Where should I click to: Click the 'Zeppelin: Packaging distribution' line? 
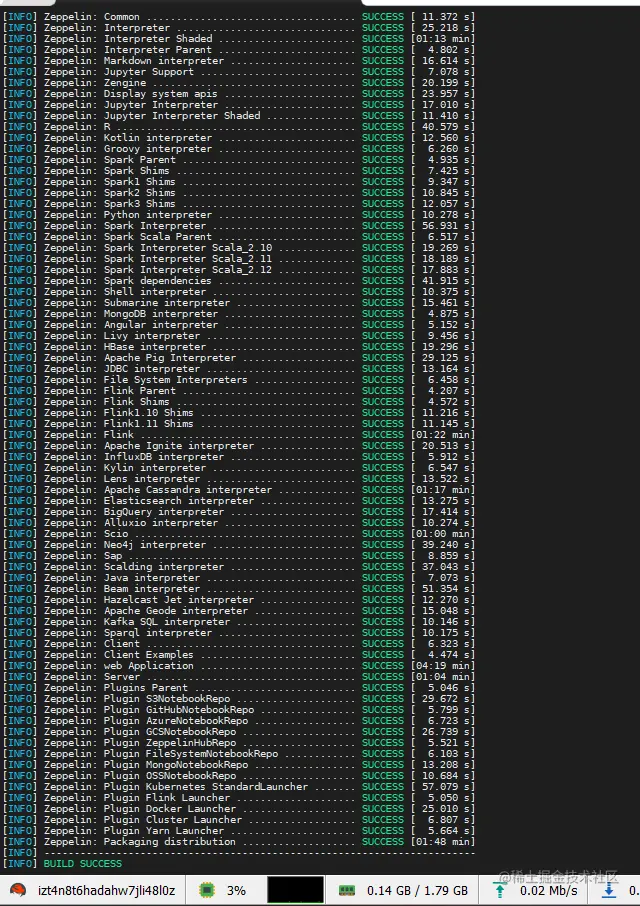click(239, 841)
